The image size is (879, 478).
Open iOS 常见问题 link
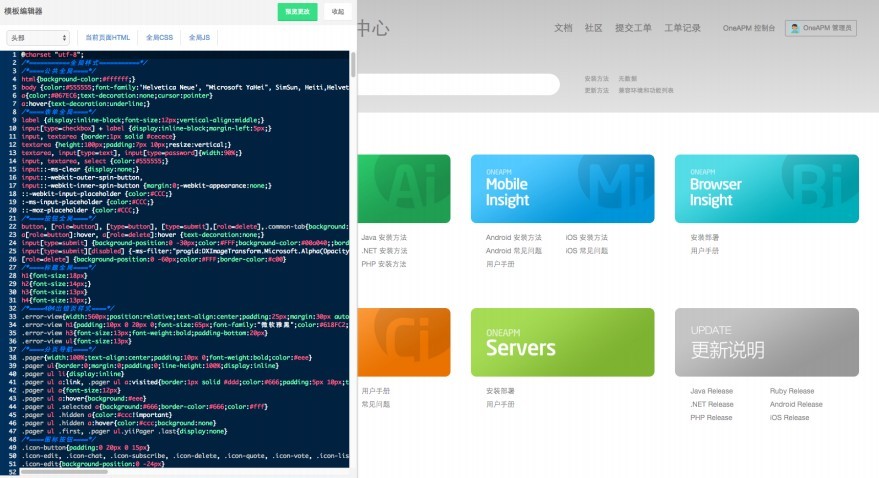coord(586,251)
